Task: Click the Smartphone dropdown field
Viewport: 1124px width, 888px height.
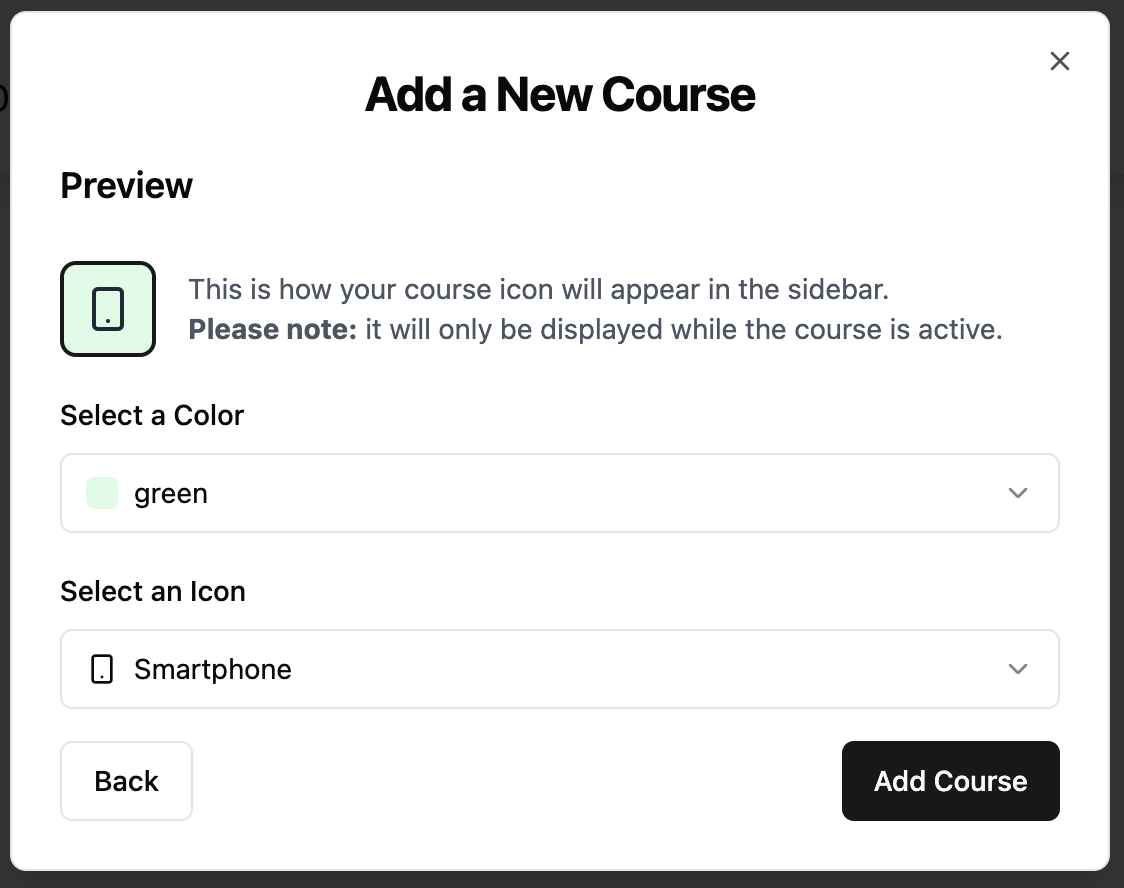Action: click(x=560, y=669)
